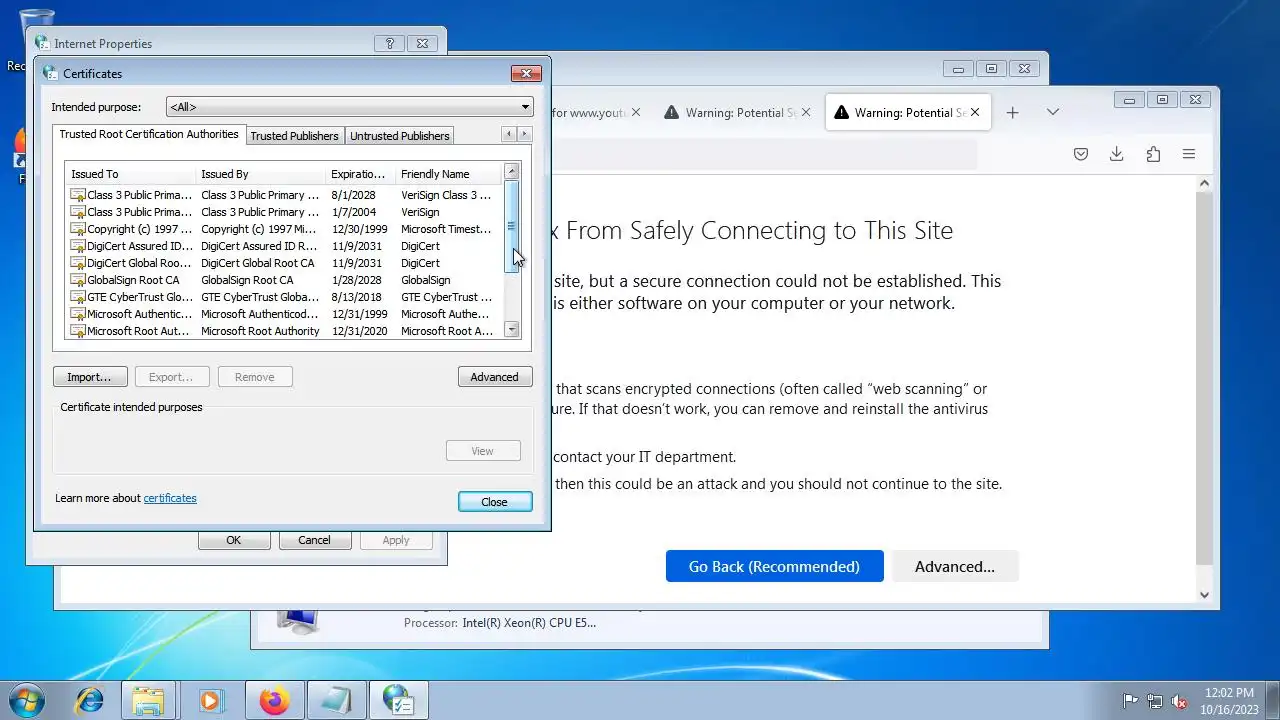Open Windows Explorer folder on taskbar
The image size is (1280, 720).
(148, 701)
